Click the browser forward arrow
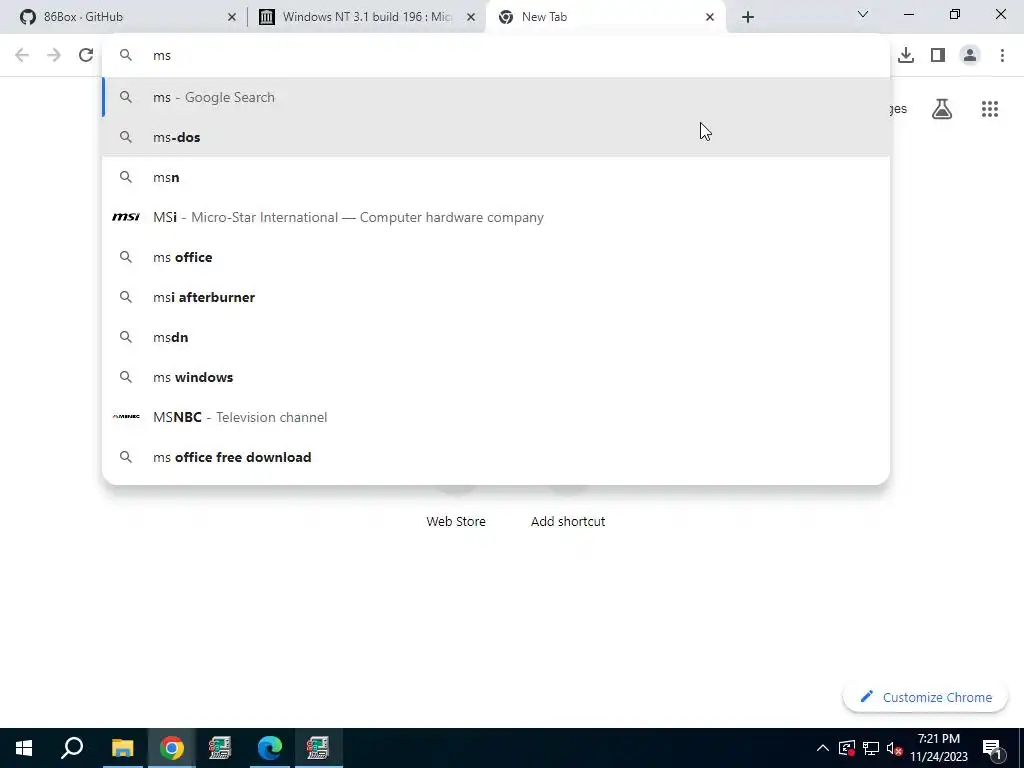Screen dimensions: 1024x768 click(x=54, y=55)
